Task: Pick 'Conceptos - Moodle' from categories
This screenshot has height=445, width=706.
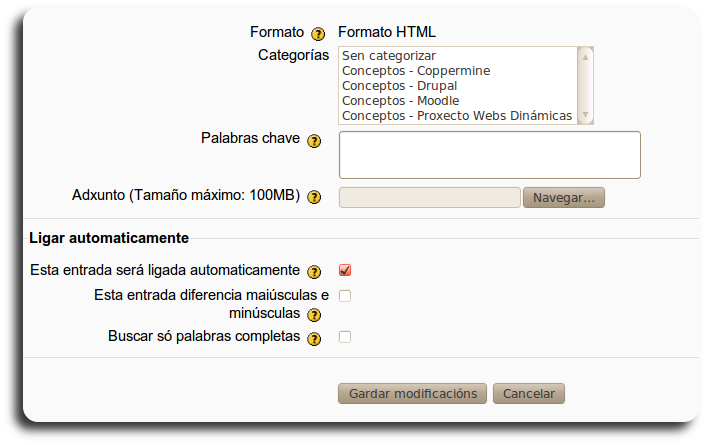Action: [x=400, y=101]
